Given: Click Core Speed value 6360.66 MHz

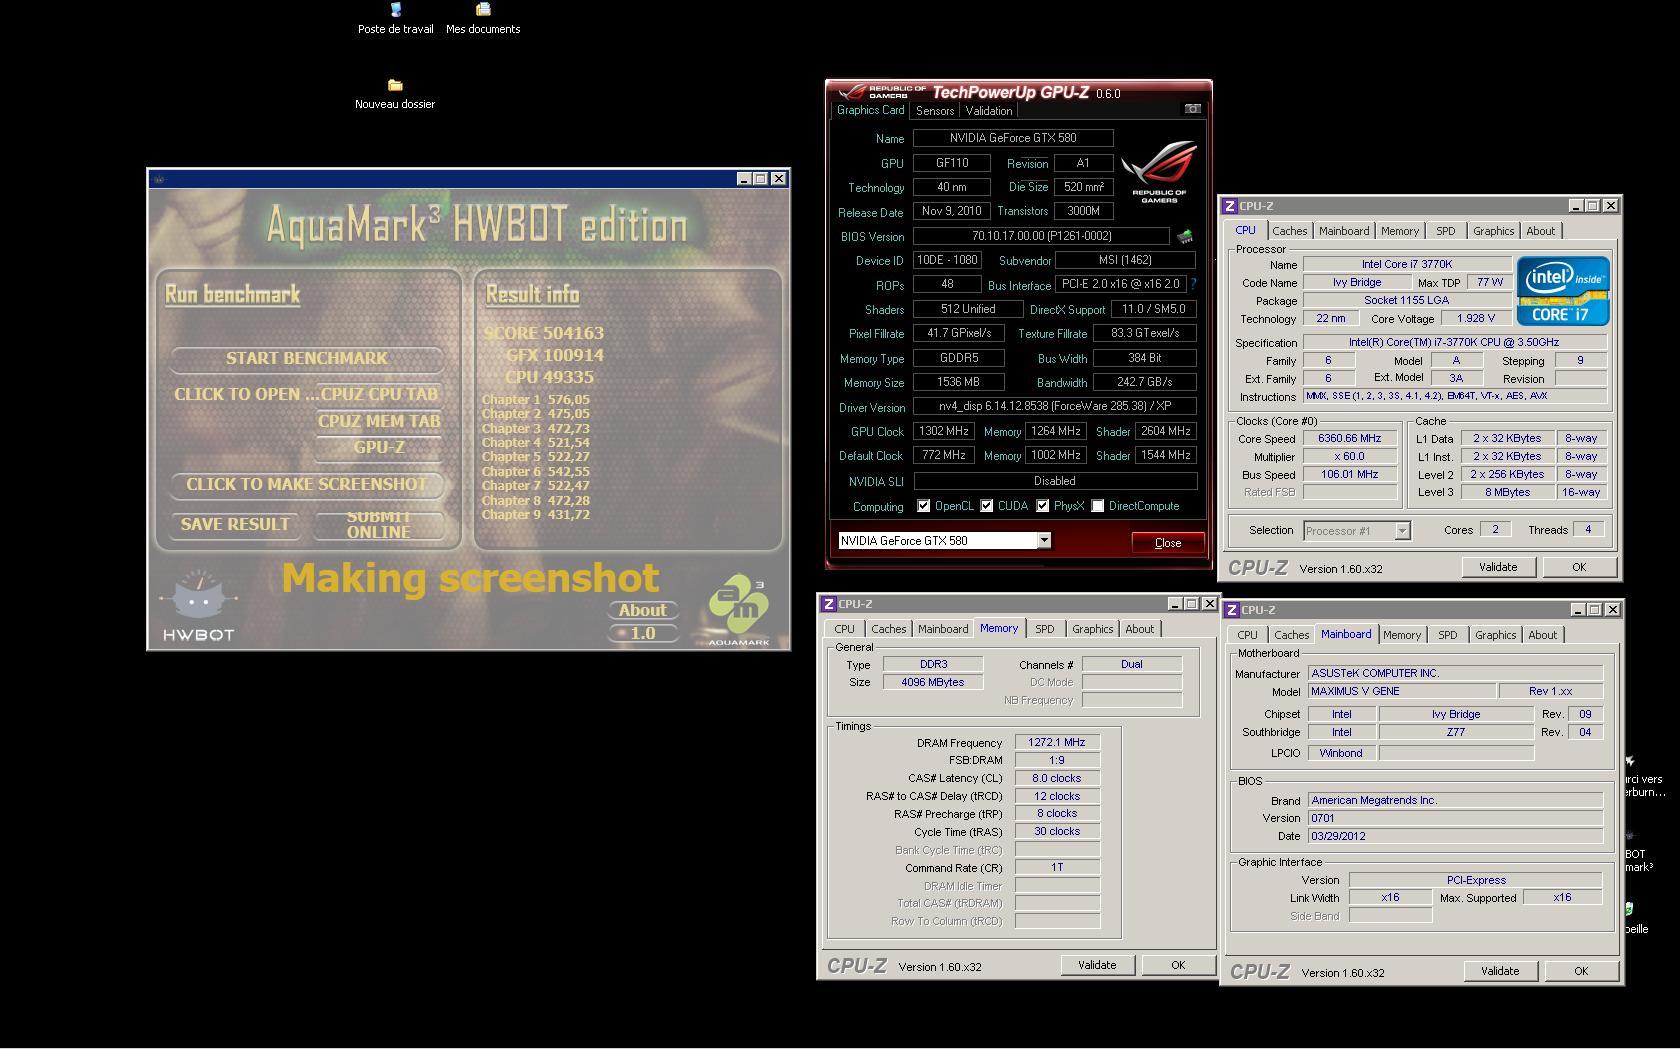Looking at the screenshot, I should click(1349, 438).
